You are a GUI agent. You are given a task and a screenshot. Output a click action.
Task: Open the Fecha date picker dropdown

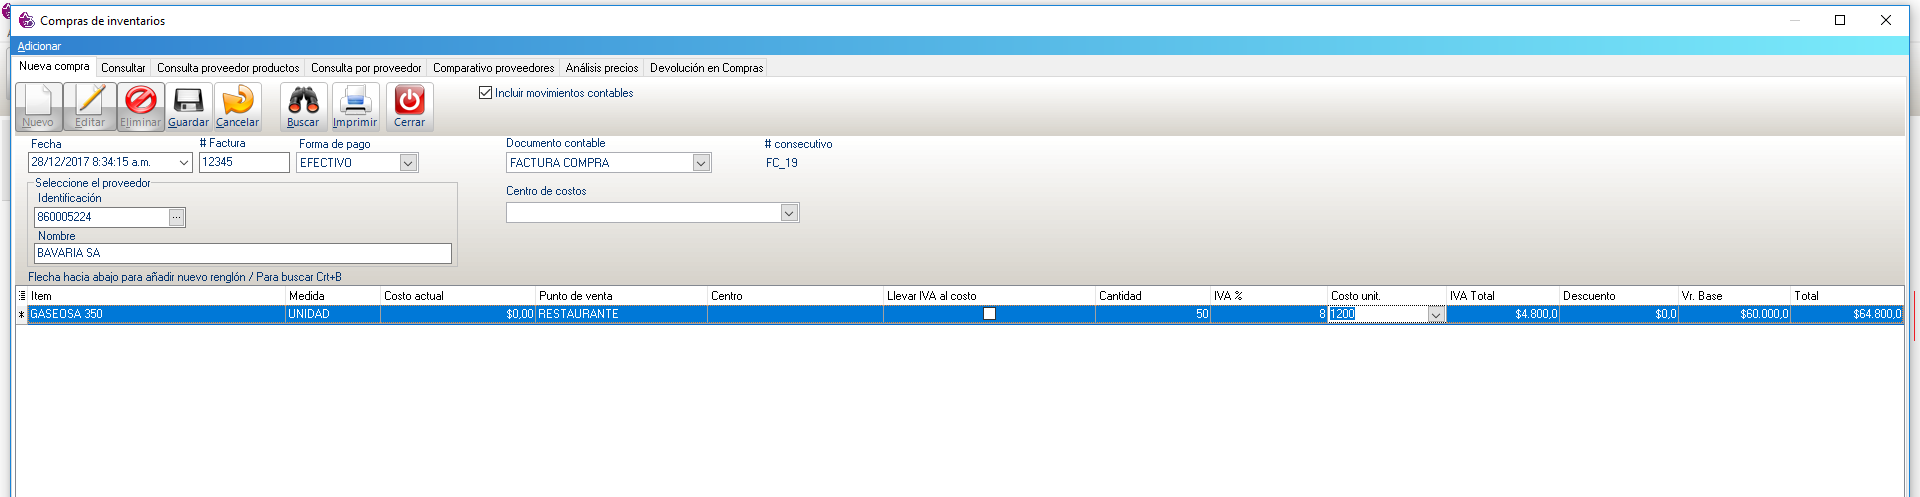[184, 163]
